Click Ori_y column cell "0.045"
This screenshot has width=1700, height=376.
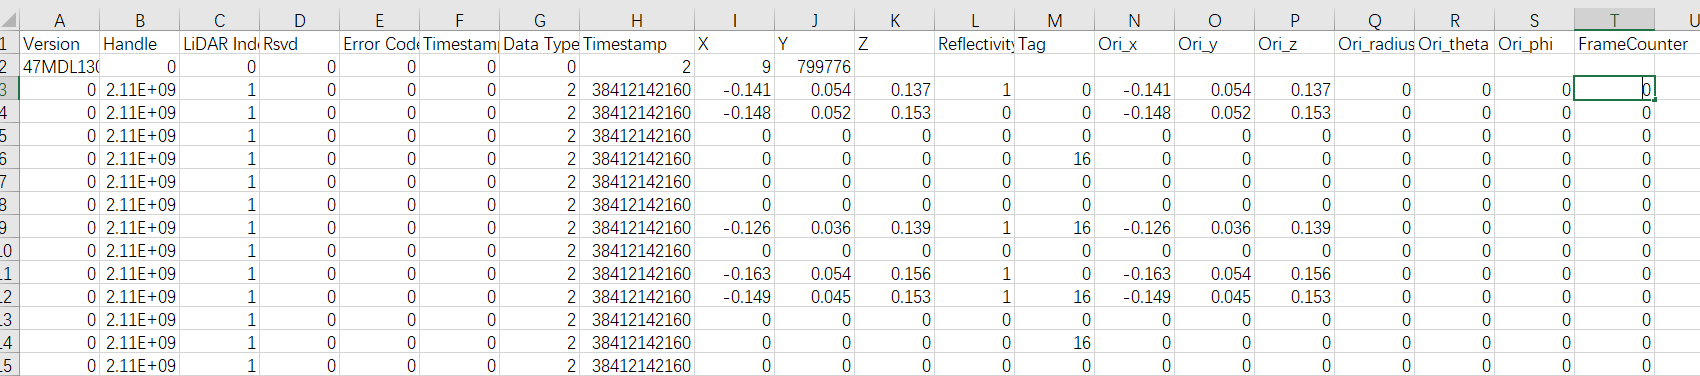(x=1215, y=296)
